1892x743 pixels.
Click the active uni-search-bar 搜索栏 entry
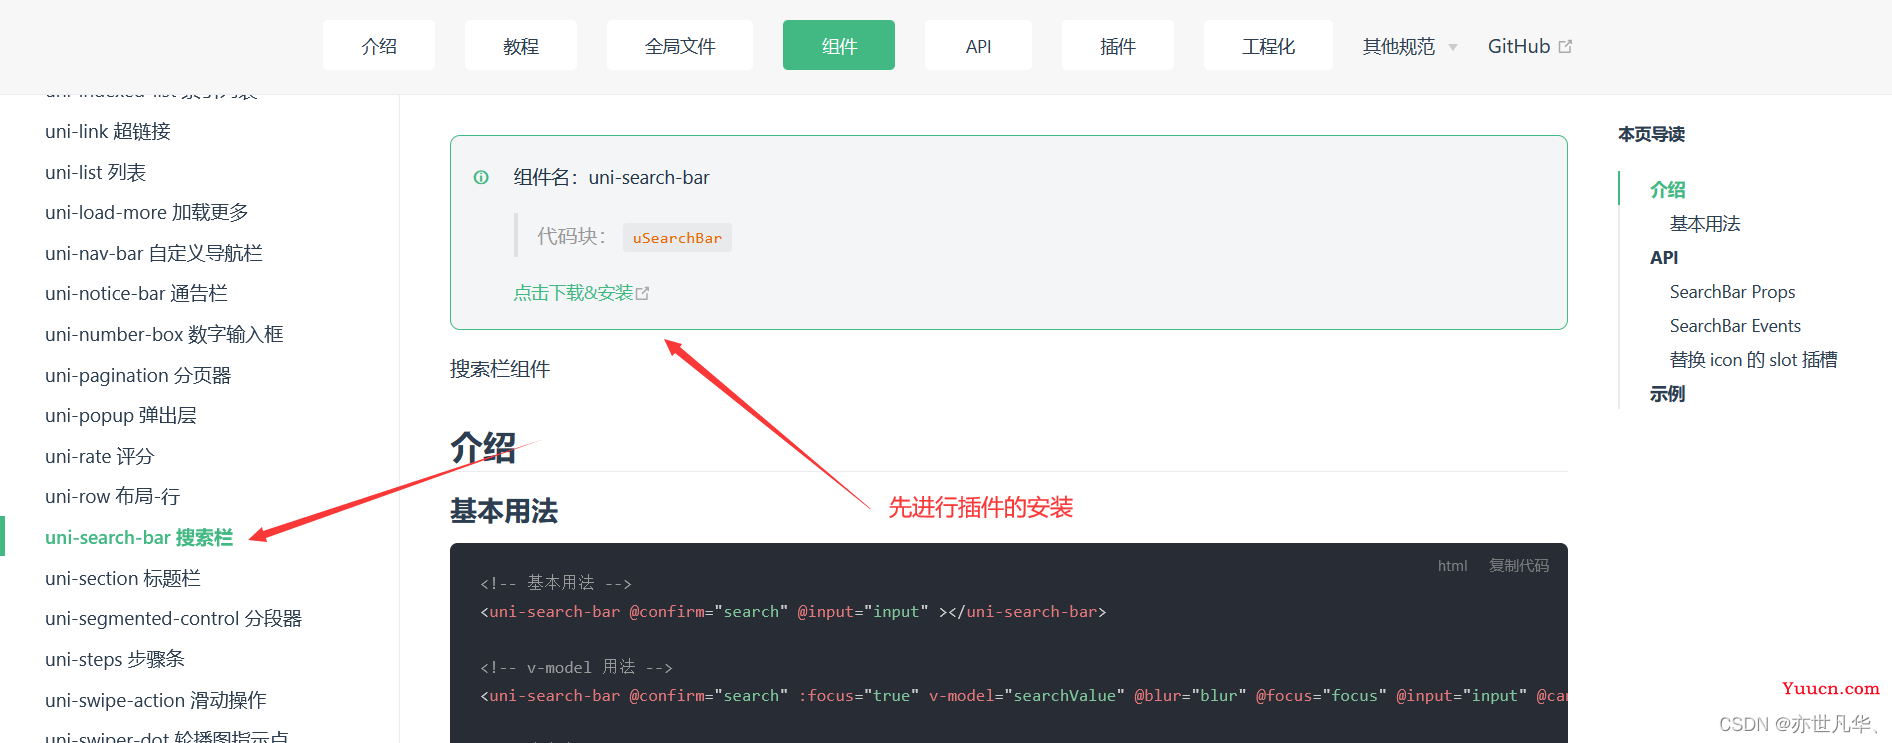(139, 537)
